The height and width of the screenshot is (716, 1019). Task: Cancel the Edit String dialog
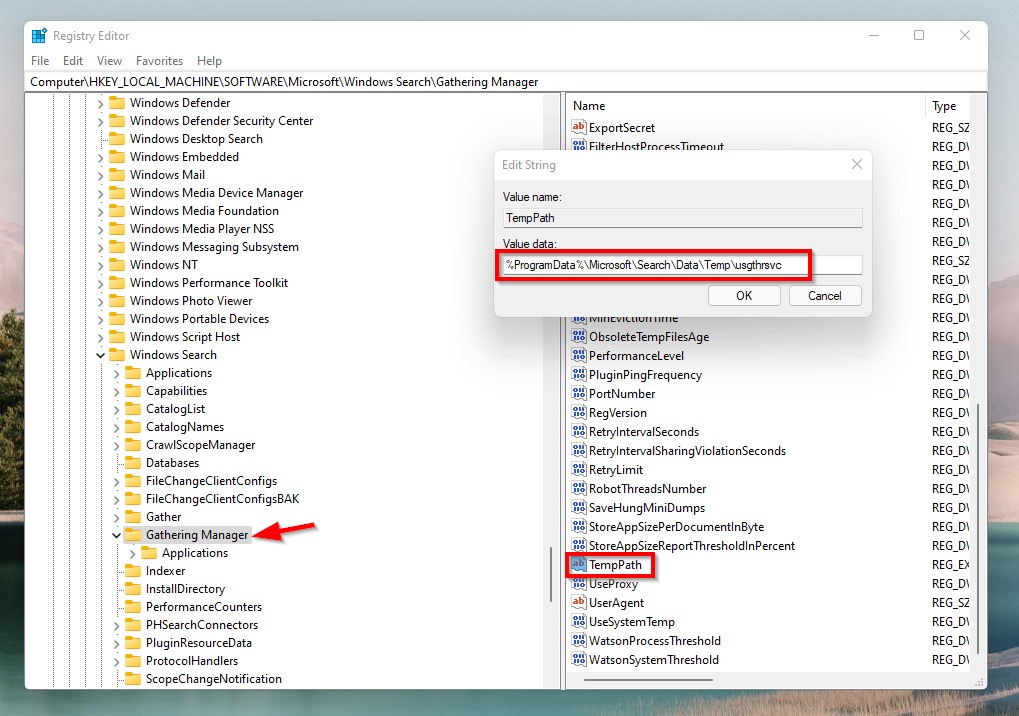pyautogui.click(x=825, y=296)
